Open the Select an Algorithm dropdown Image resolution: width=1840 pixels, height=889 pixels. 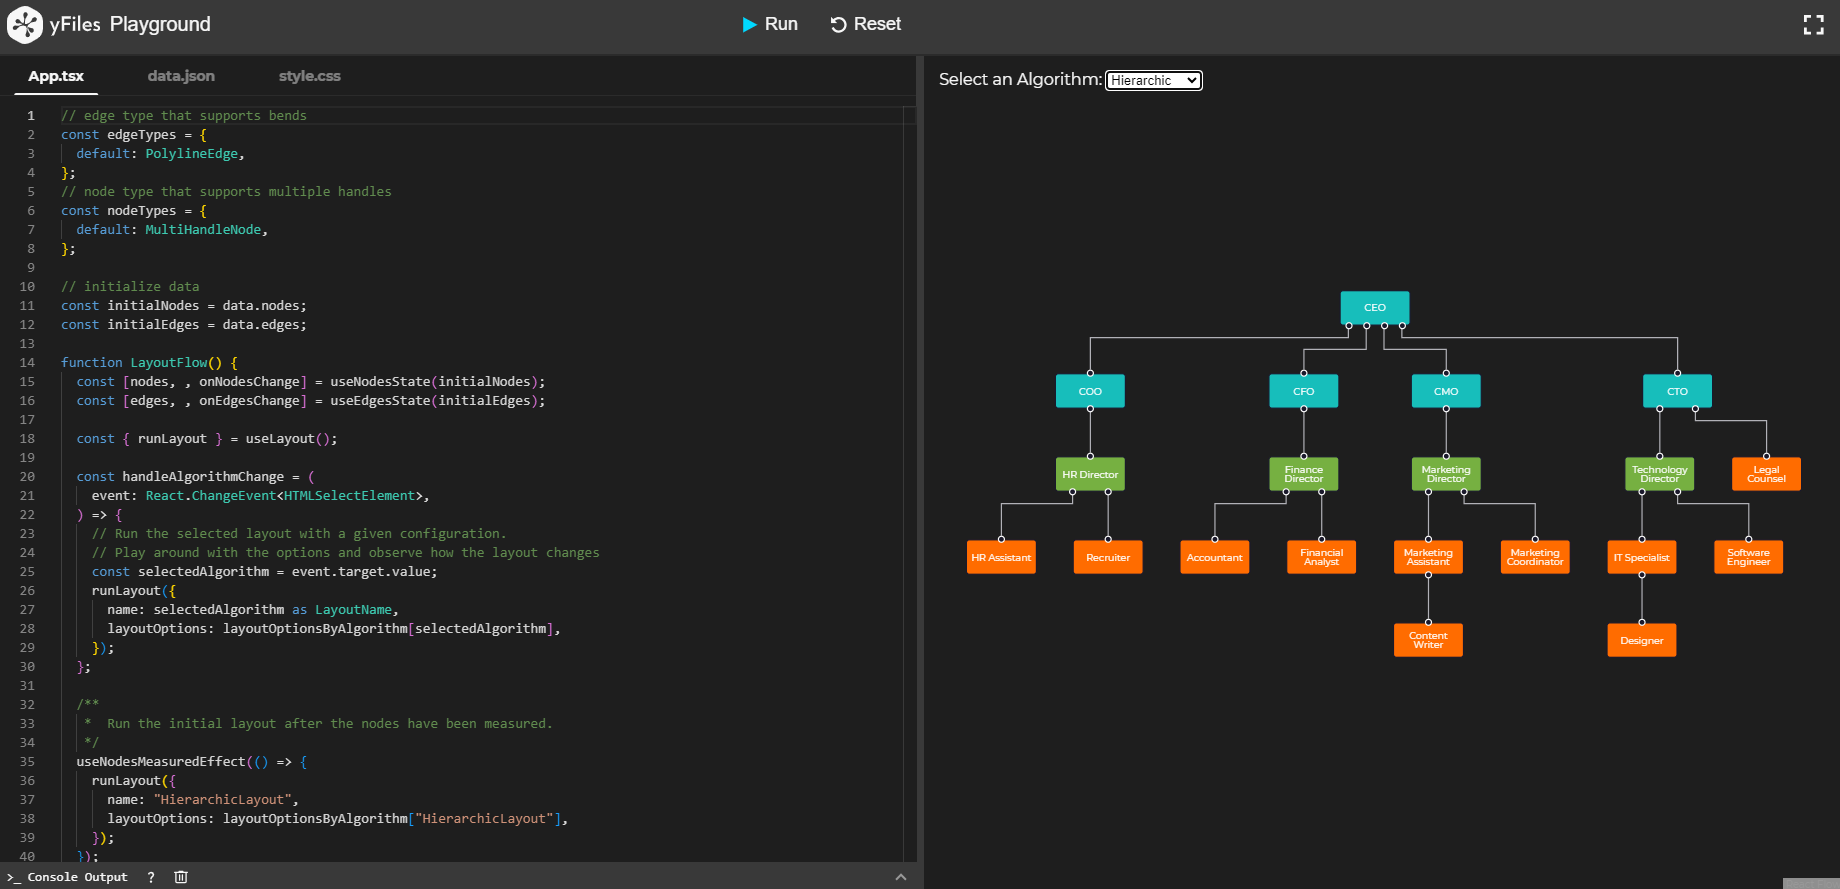[1154, 80]
